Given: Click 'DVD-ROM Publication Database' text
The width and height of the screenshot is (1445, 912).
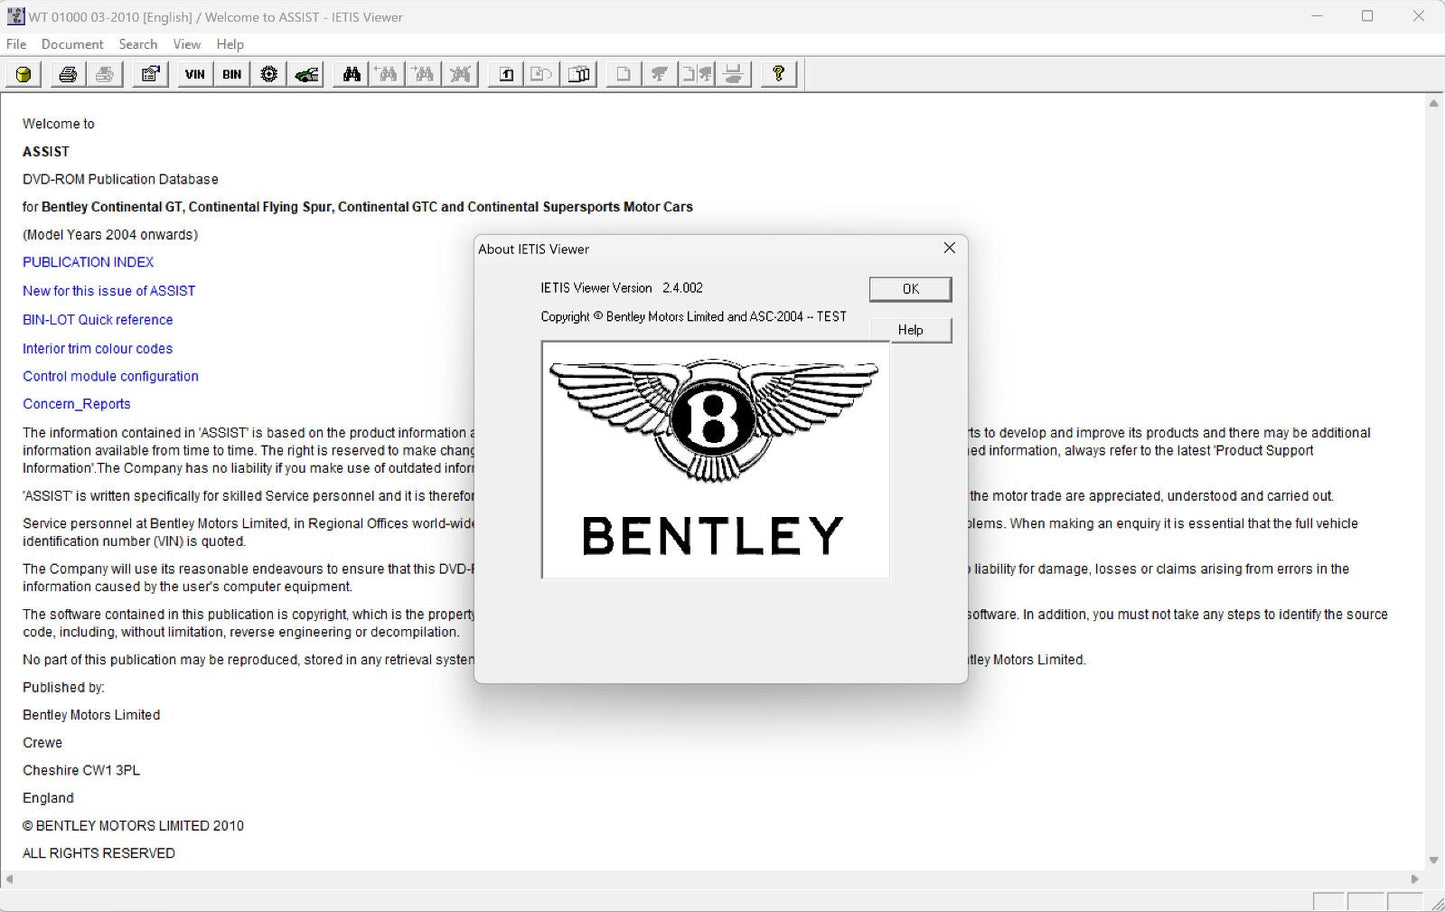Looking at the screenshot, I should pos(120,179).
